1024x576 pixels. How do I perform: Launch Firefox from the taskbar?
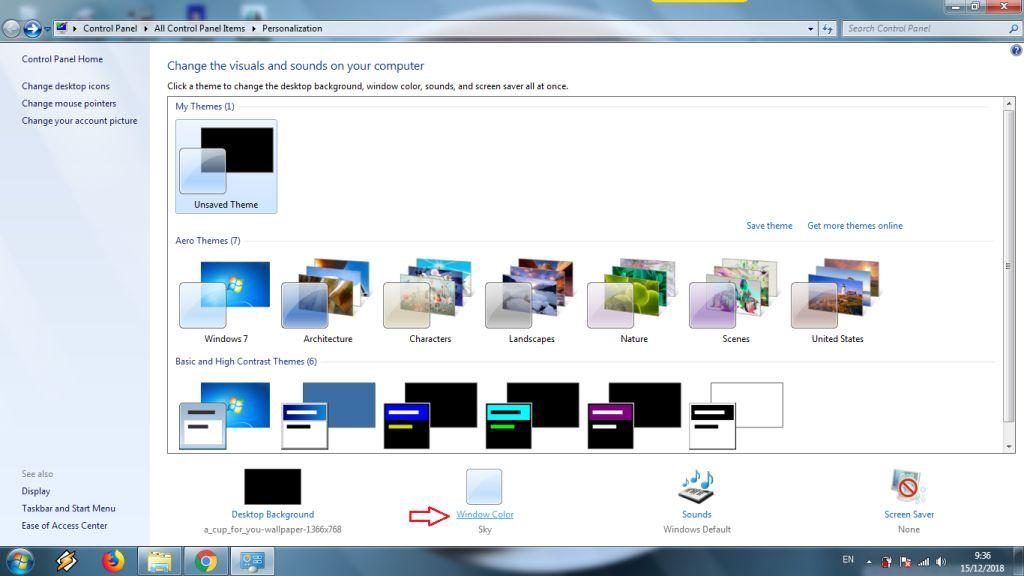click(112, 561)
